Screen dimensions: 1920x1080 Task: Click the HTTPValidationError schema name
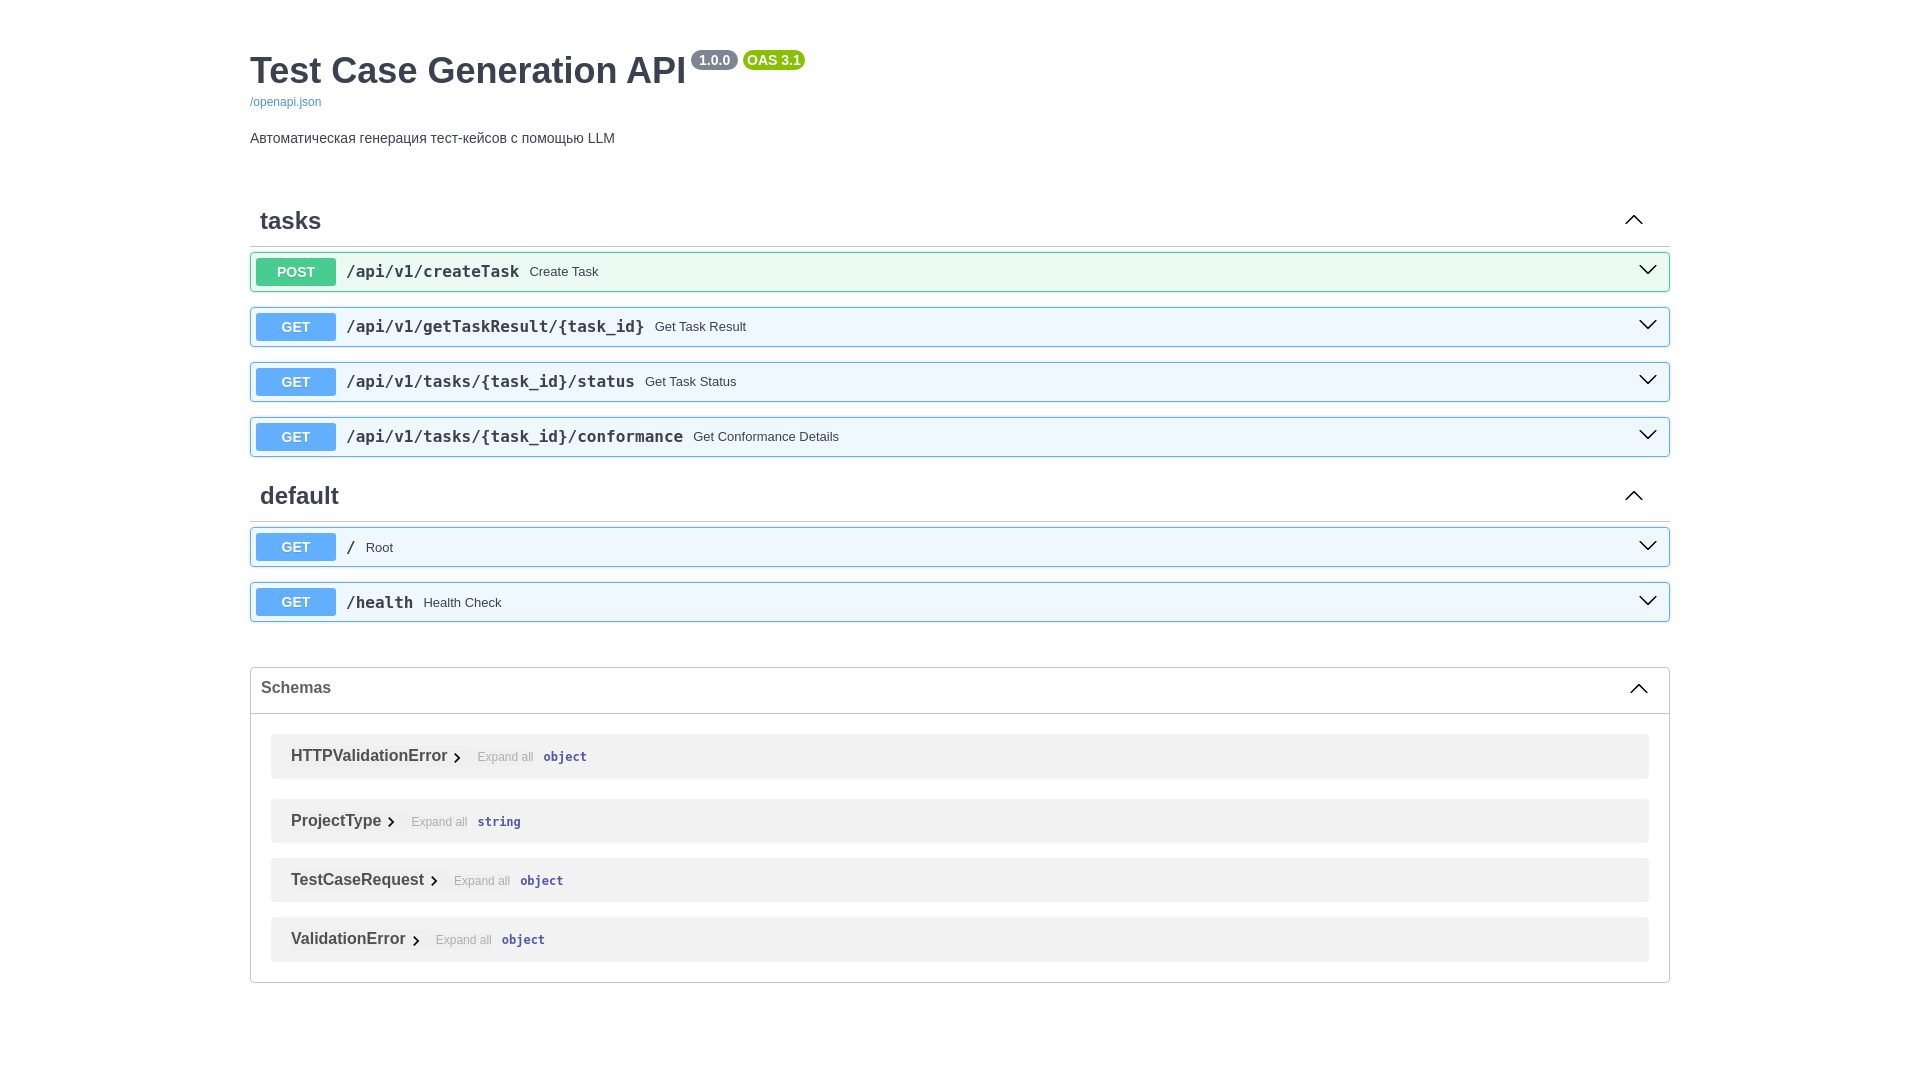click(x=369, y=756)
